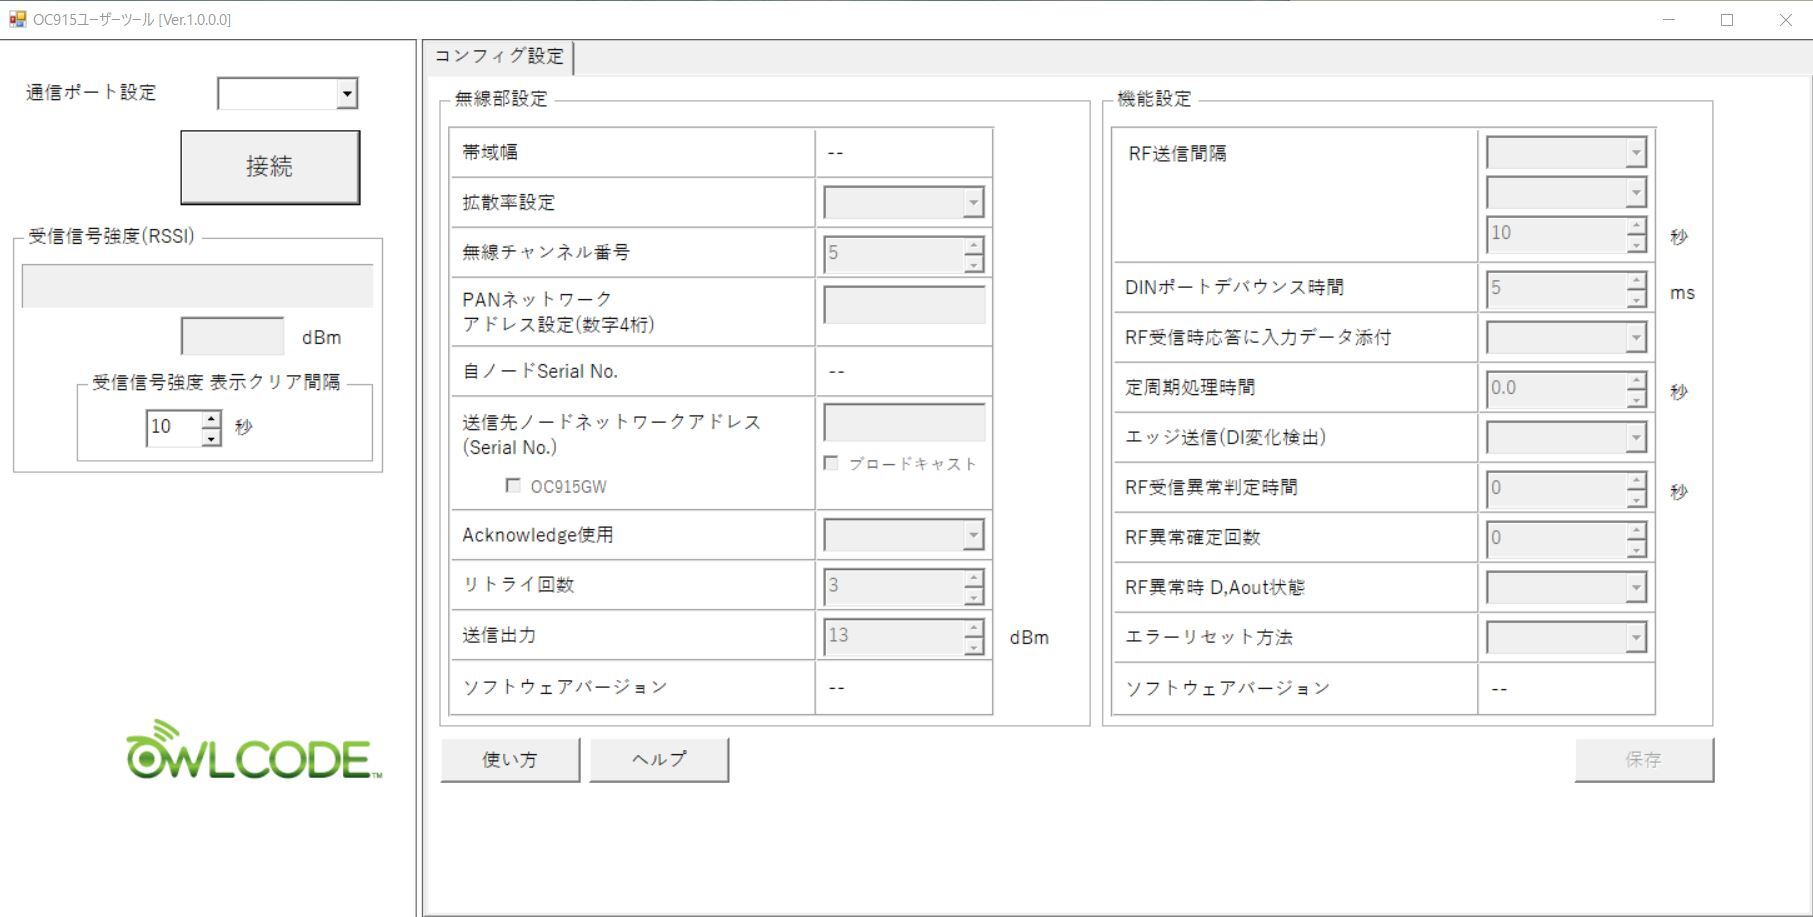Close the OC915 user tool window
The height and width of the screenshot is (917, 1813).
click(x=1785, y=20)
